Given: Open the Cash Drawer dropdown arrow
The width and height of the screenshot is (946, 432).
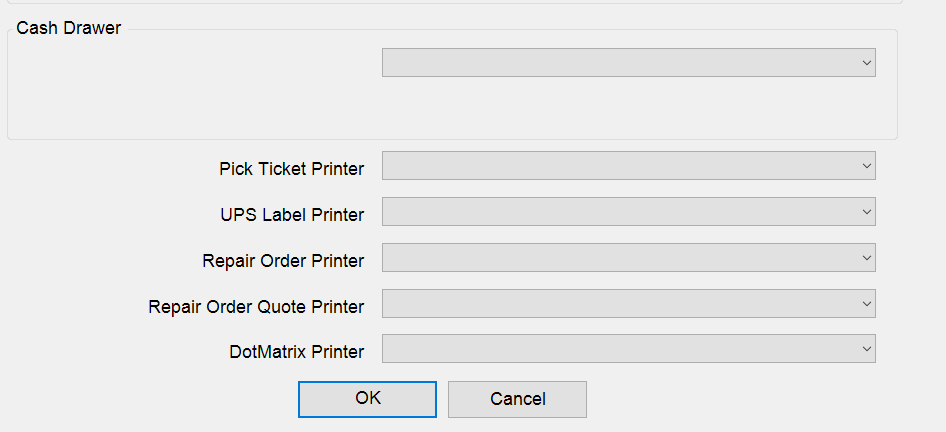Looking at the screenshot, I should click(866, 63).
